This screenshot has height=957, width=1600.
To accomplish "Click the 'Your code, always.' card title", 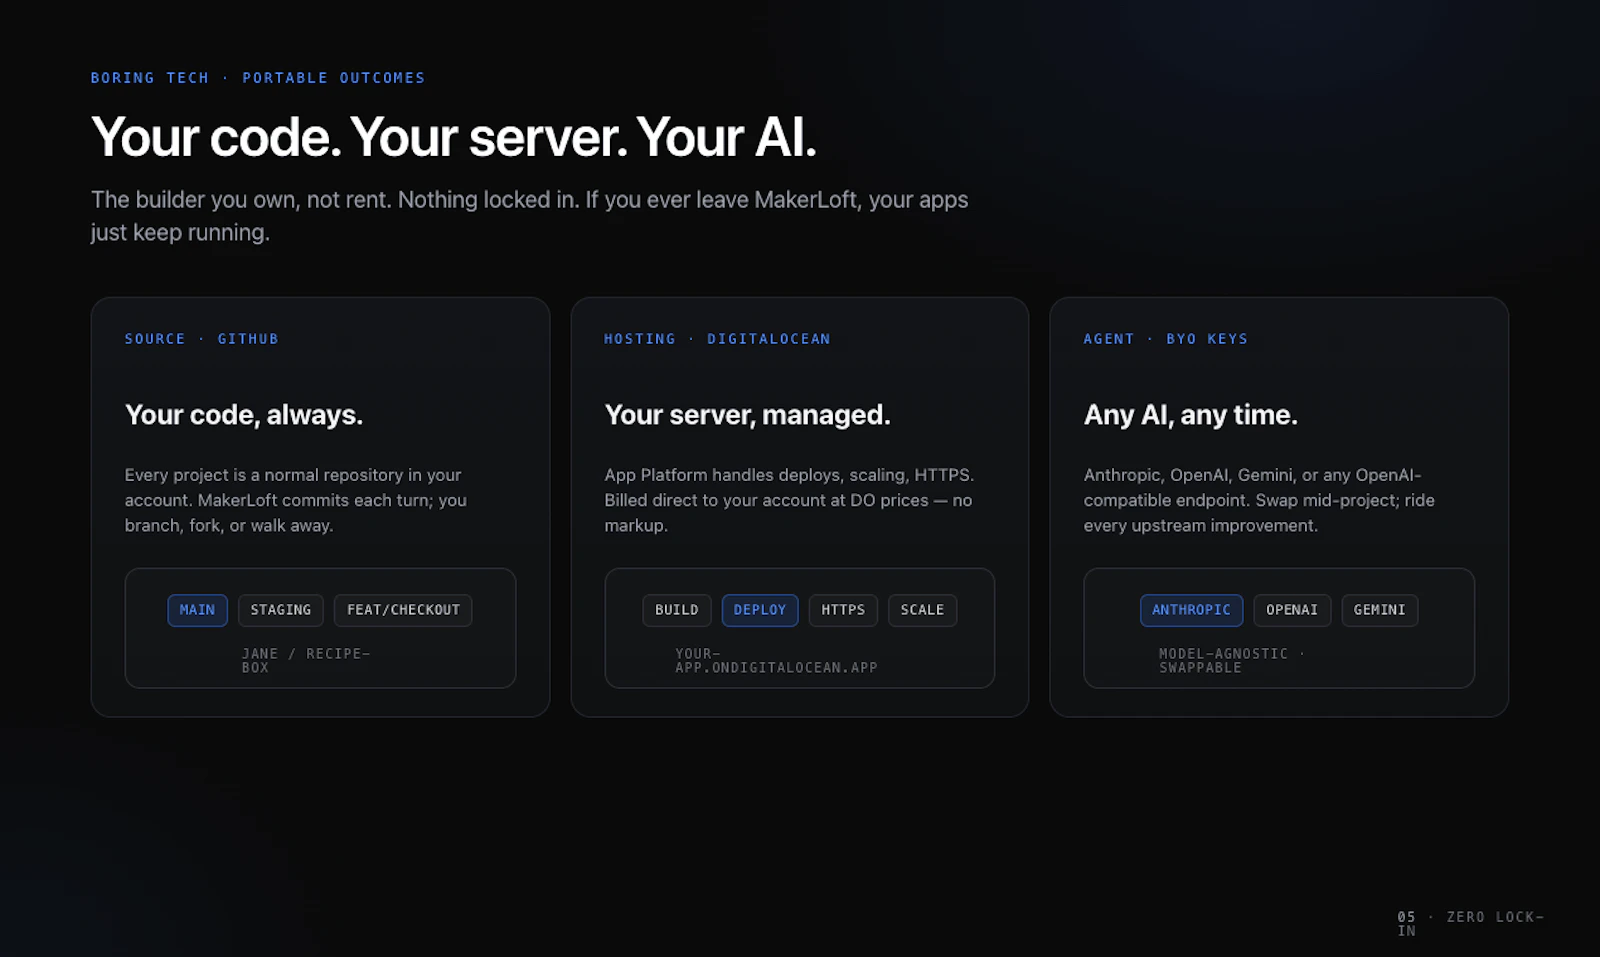I will coord(244,415).
